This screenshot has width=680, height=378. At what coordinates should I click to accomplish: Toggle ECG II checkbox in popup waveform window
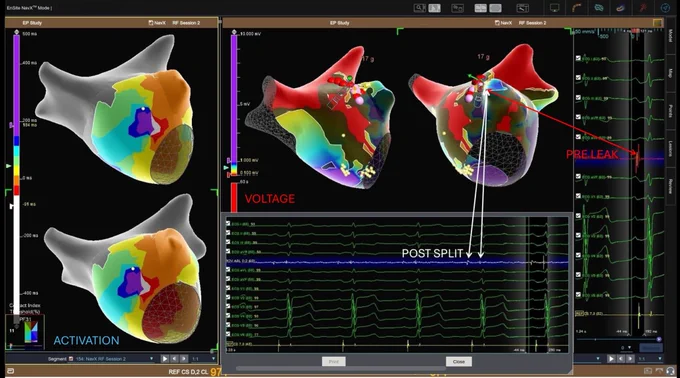(x=228, y=233)
